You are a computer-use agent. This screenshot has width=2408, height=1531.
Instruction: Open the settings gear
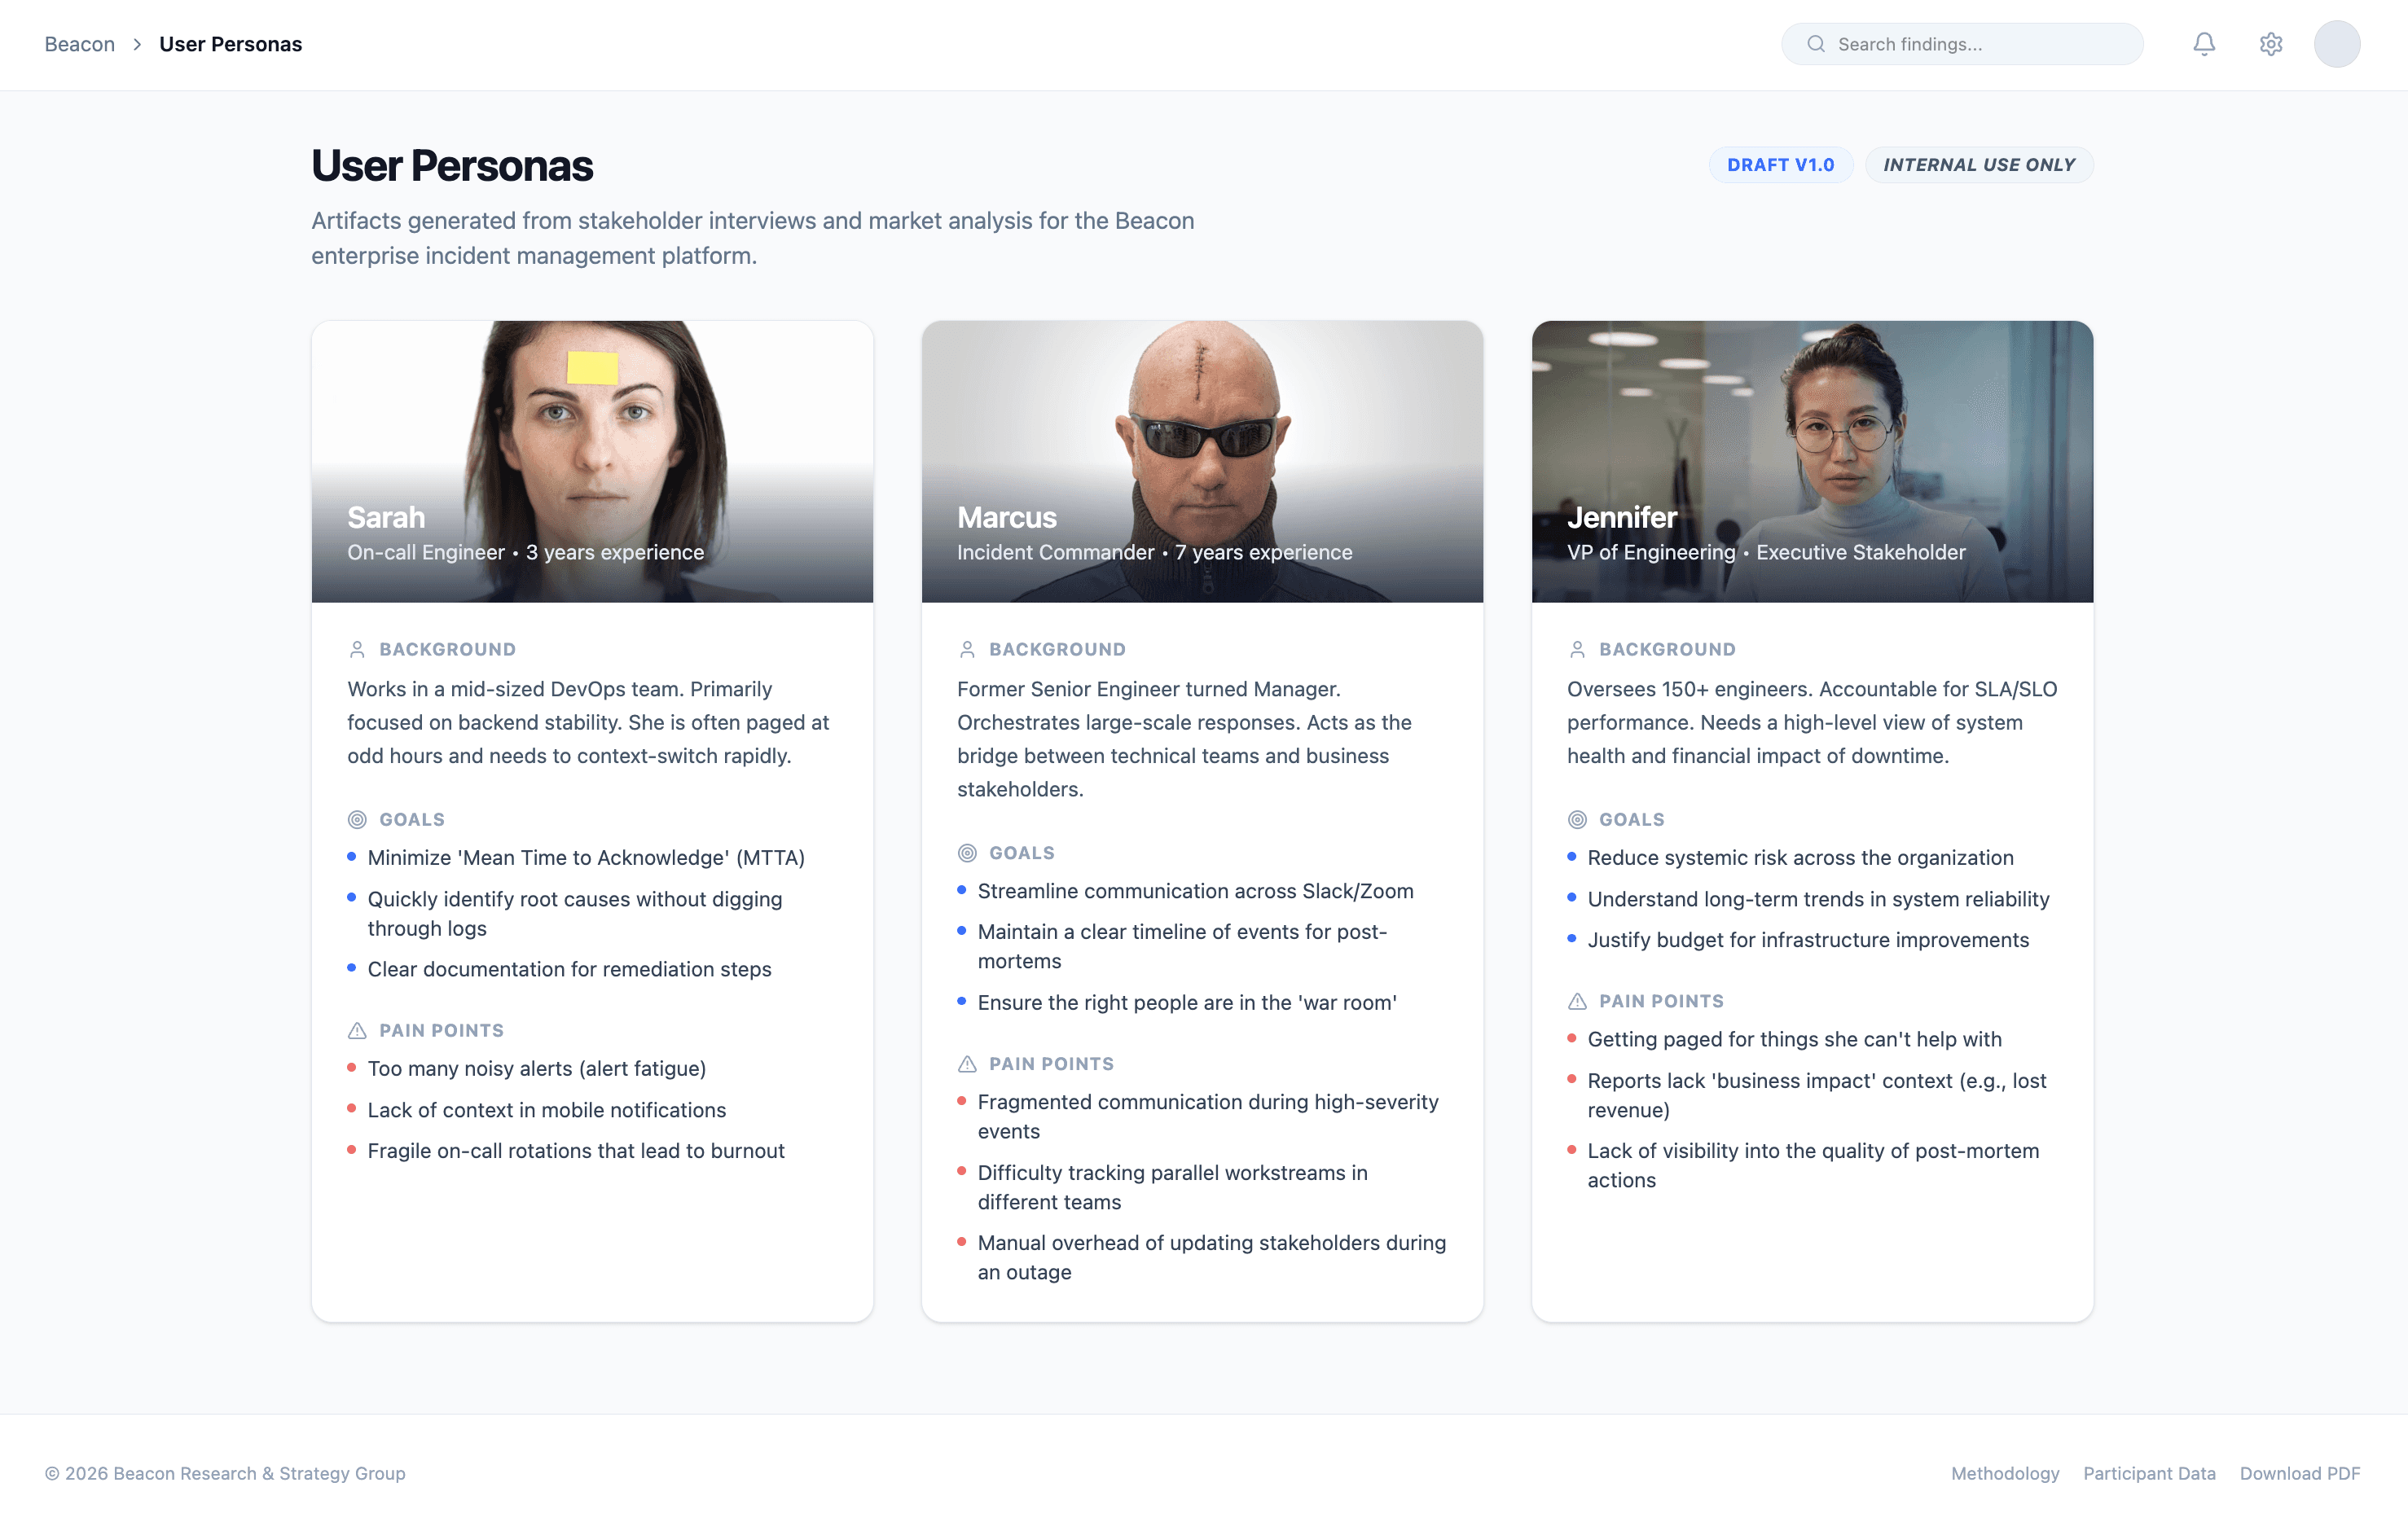[x=2270, y=44]
